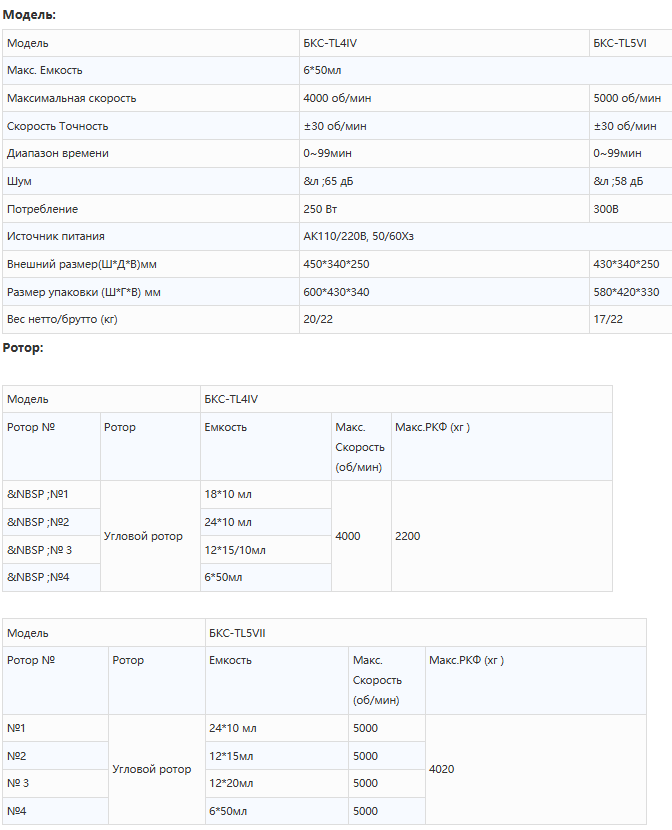Select the "18*10 мл" rotor capacity cell
Screen dimensions: 672x830
228,494
